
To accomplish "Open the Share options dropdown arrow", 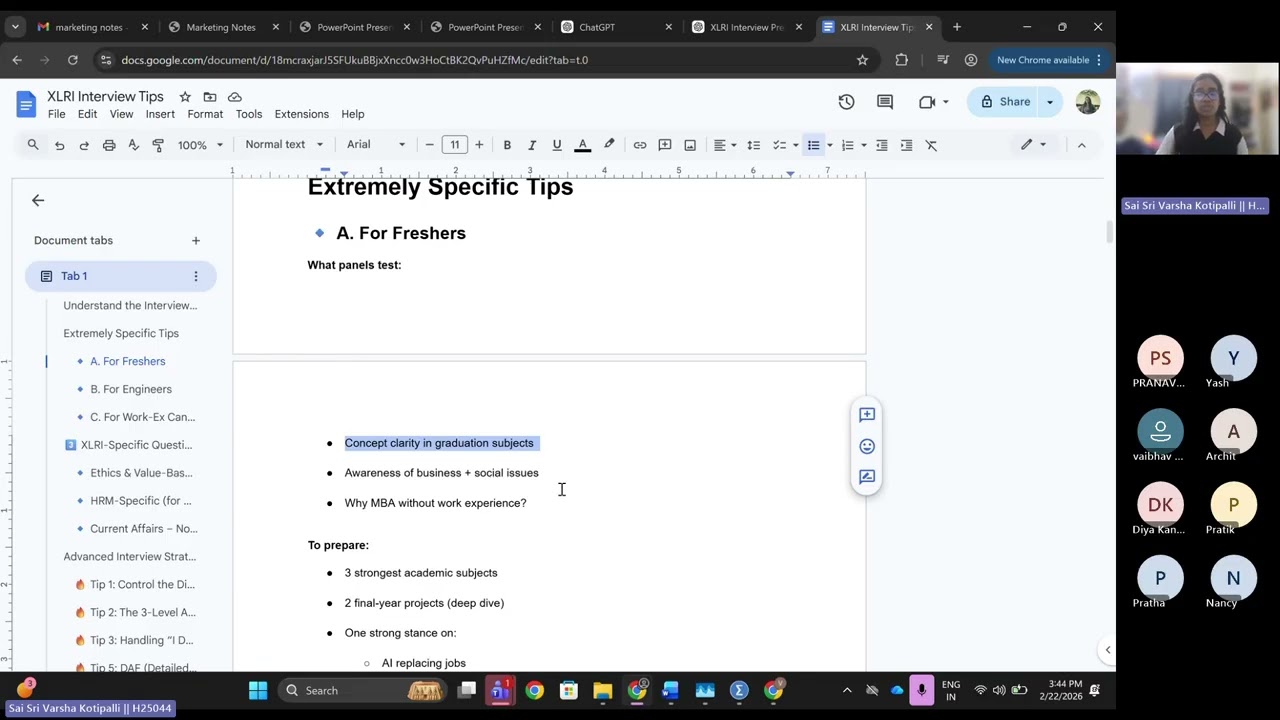I will [x=1050, y=101].
